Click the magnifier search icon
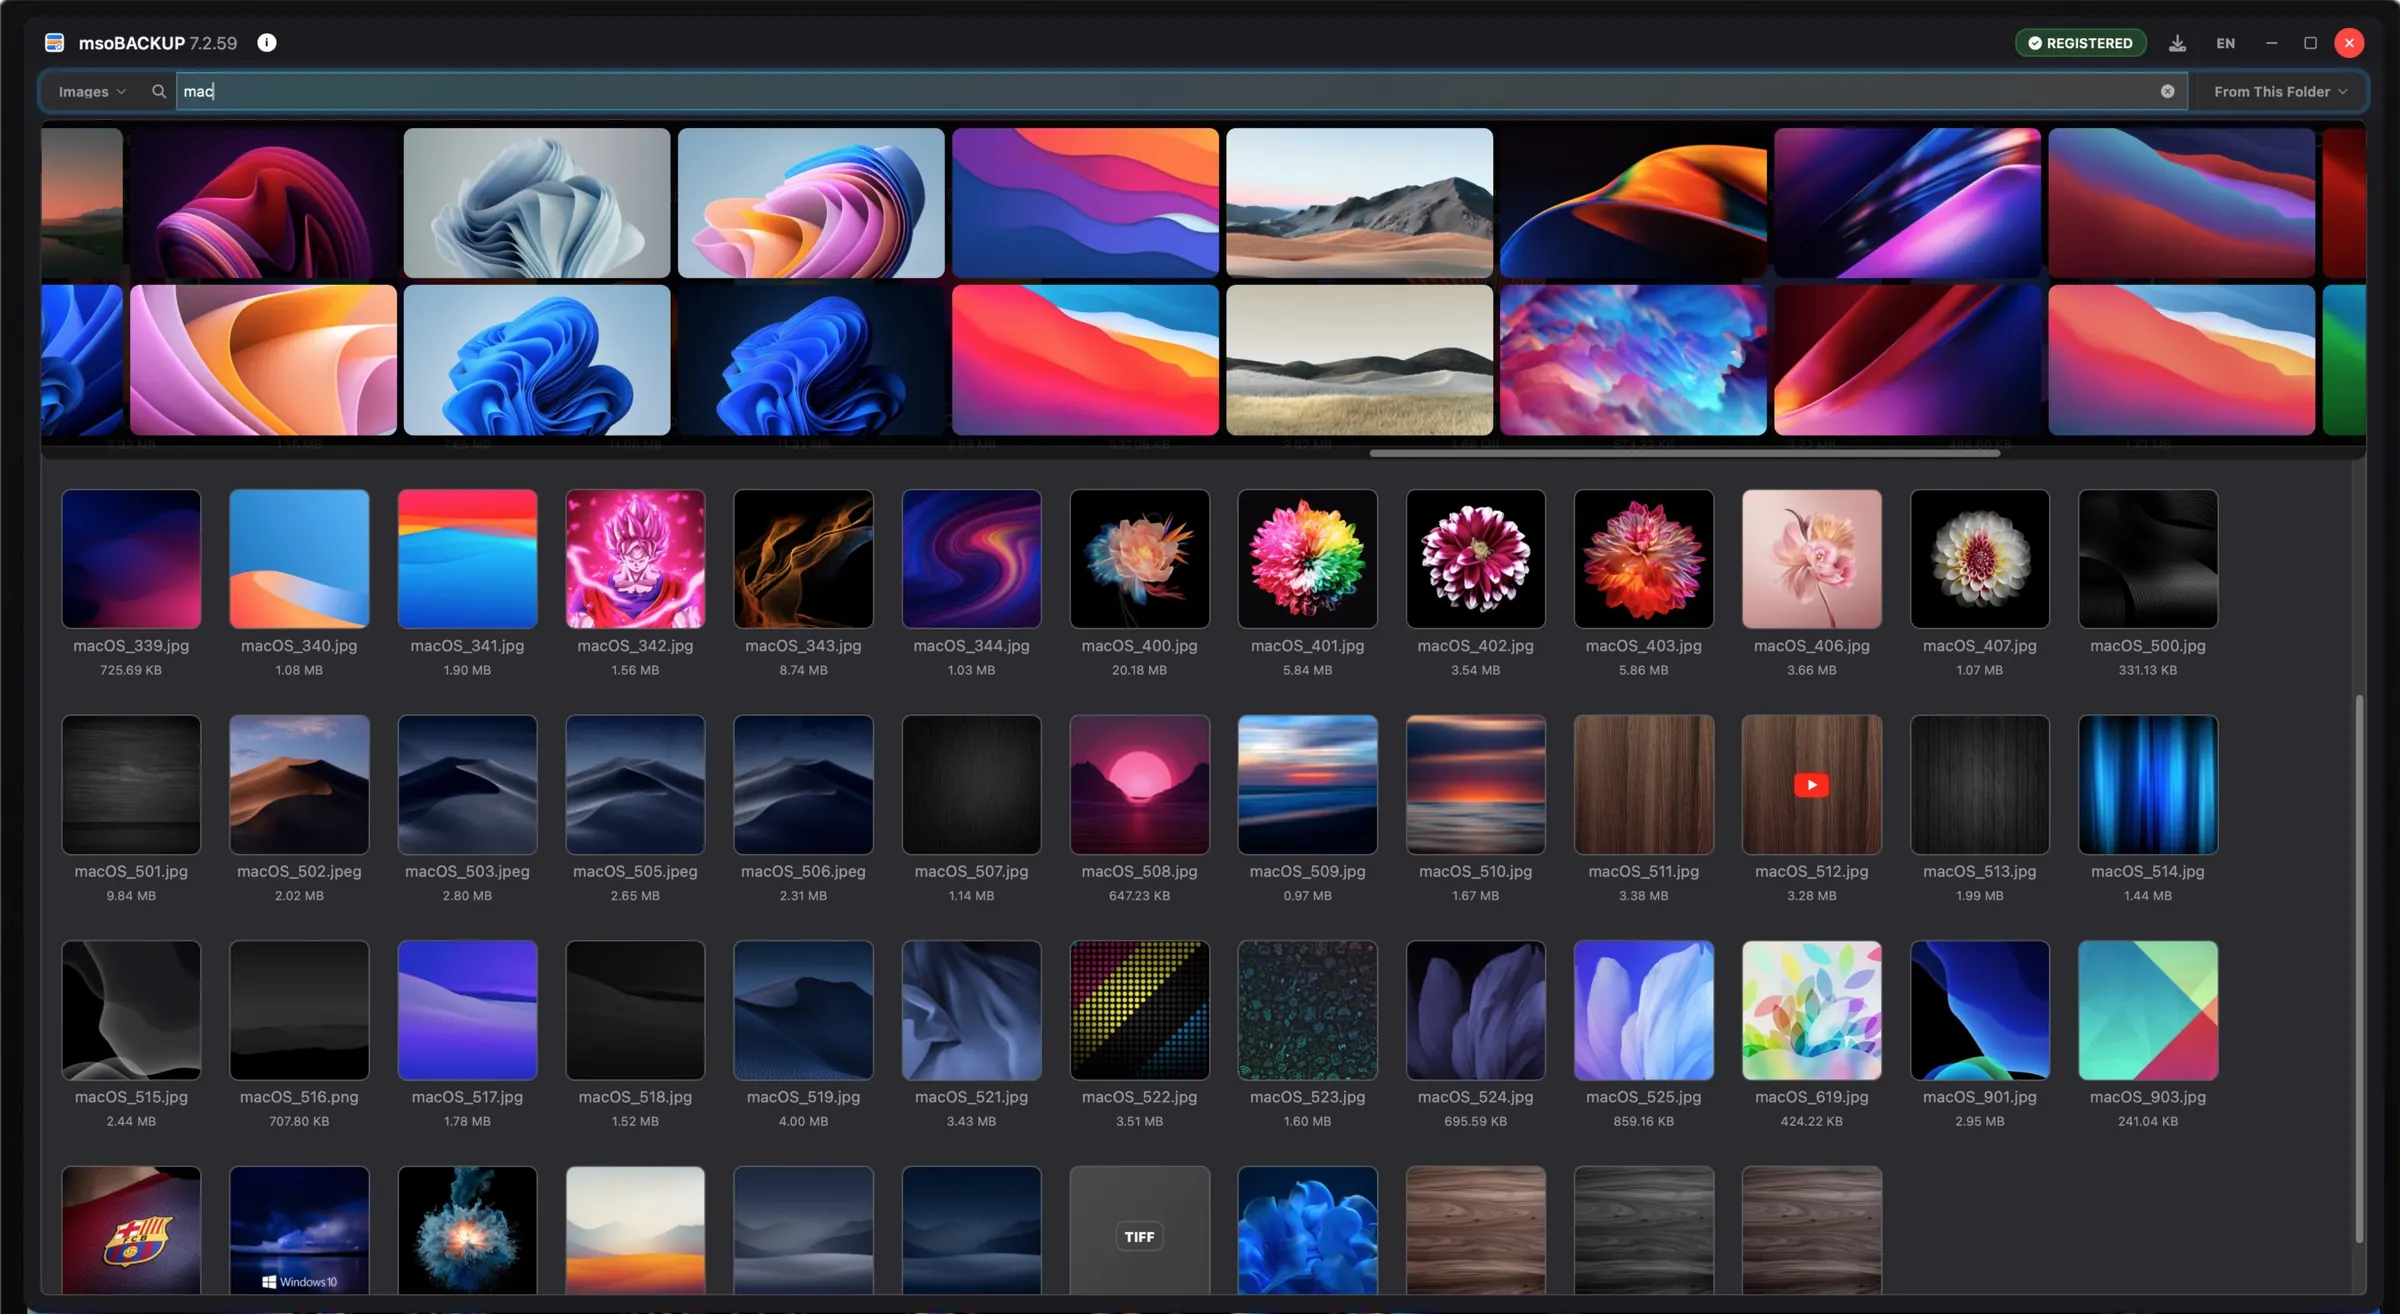Image resolution: width=2400 pixels, height=1314 pixels. click(158, 91)
